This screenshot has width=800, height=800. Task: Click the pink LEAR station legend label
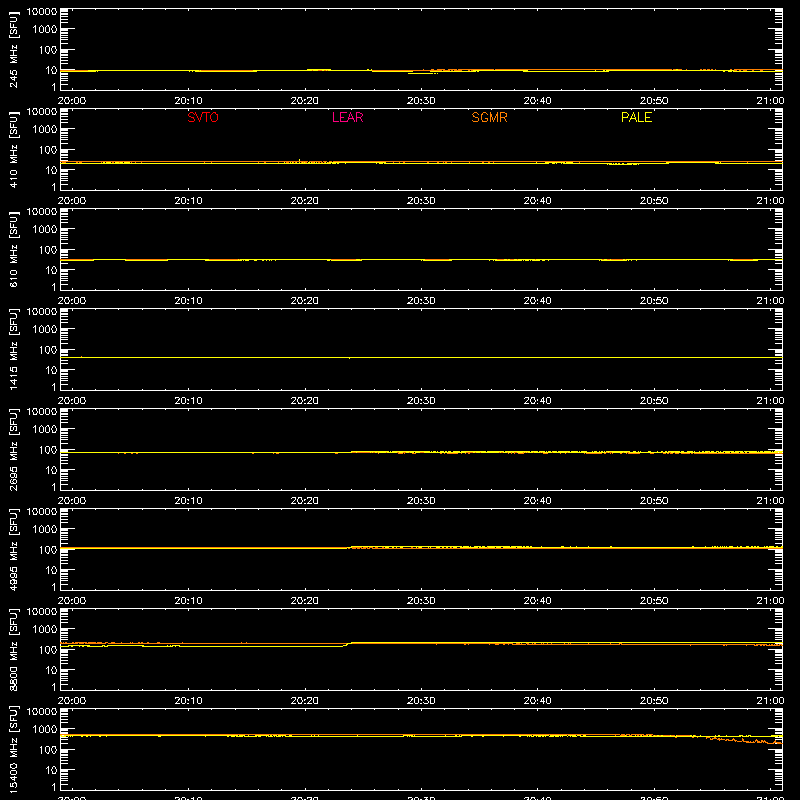(347, 117)
